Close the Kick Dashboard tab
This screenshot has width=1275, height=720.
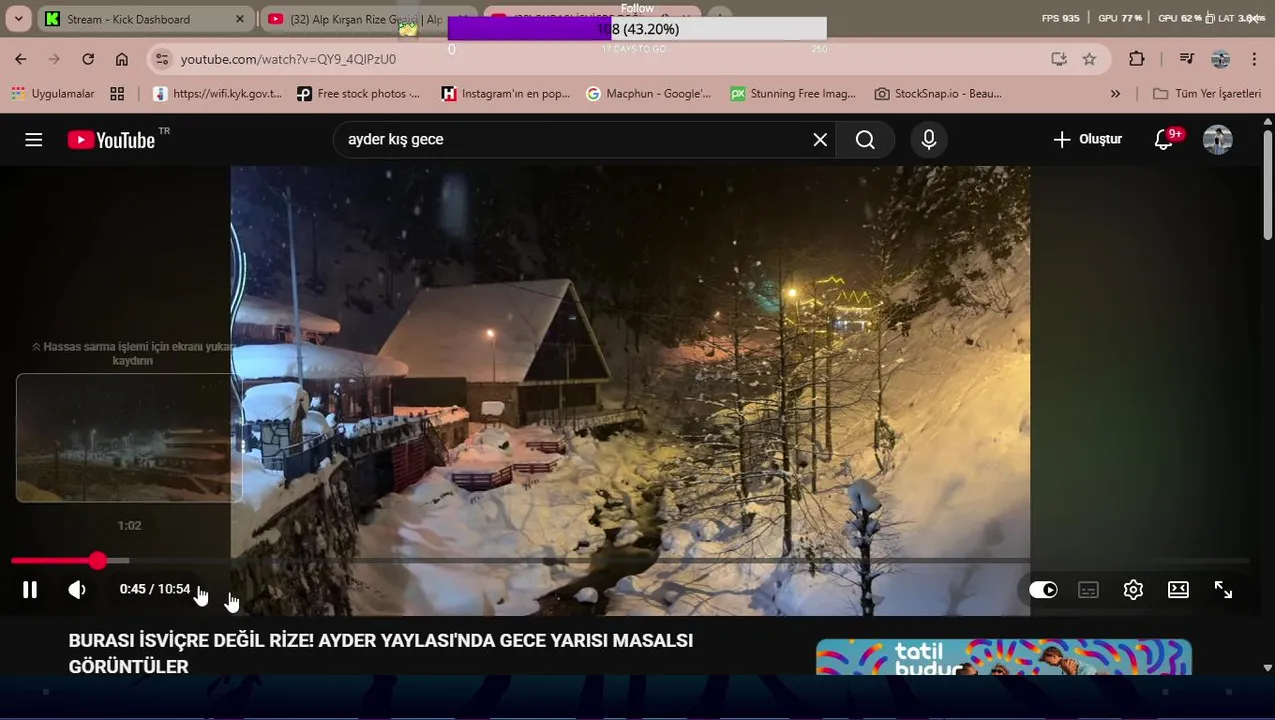(239, 19)
